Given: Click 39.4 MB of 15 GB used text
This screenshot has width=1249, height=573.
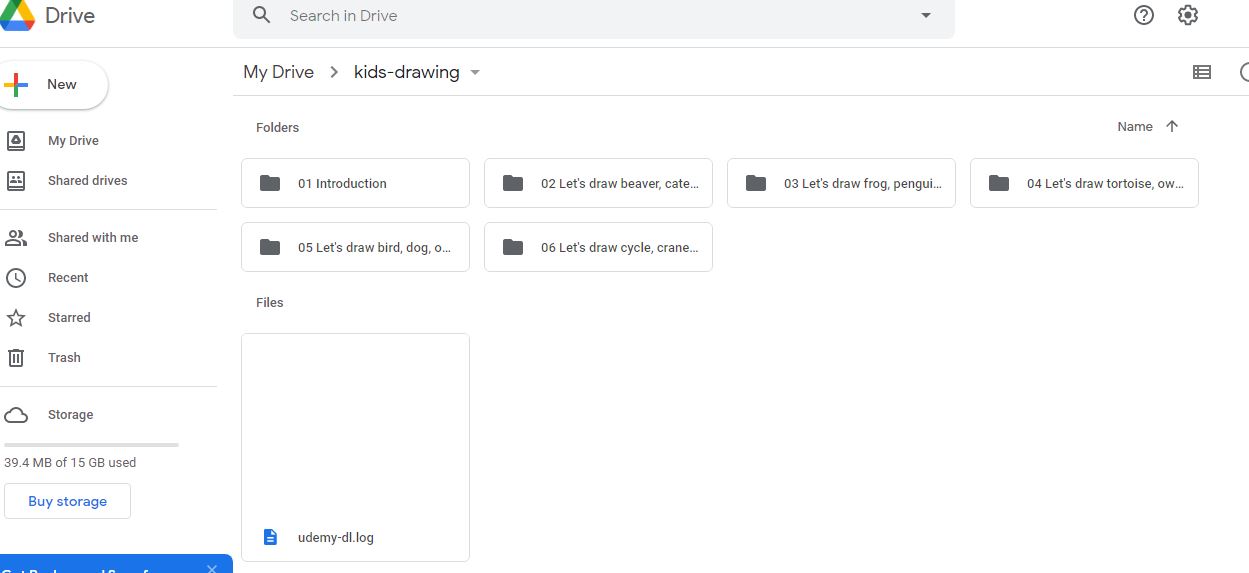Looking at the screenshot, I should (x=70, y=463).
